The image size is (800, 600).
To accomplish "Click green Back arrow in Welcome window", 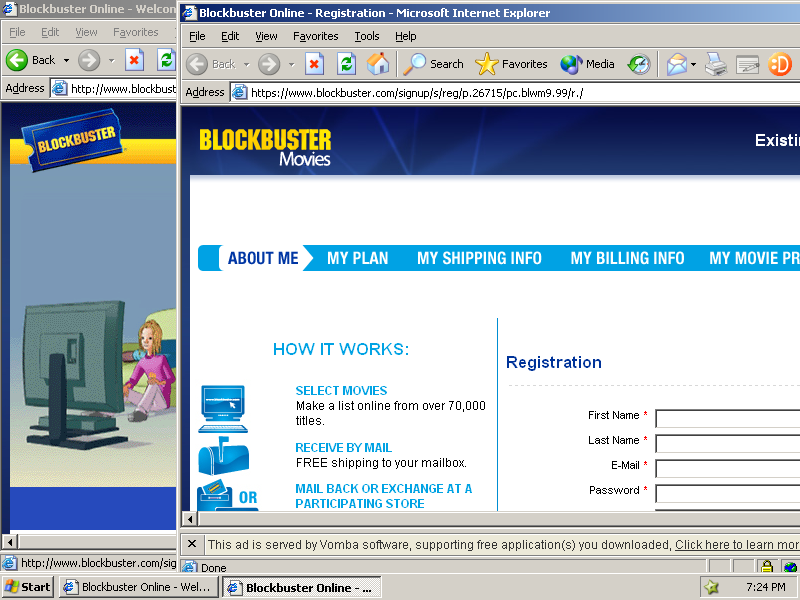I will tap(17, 60).
